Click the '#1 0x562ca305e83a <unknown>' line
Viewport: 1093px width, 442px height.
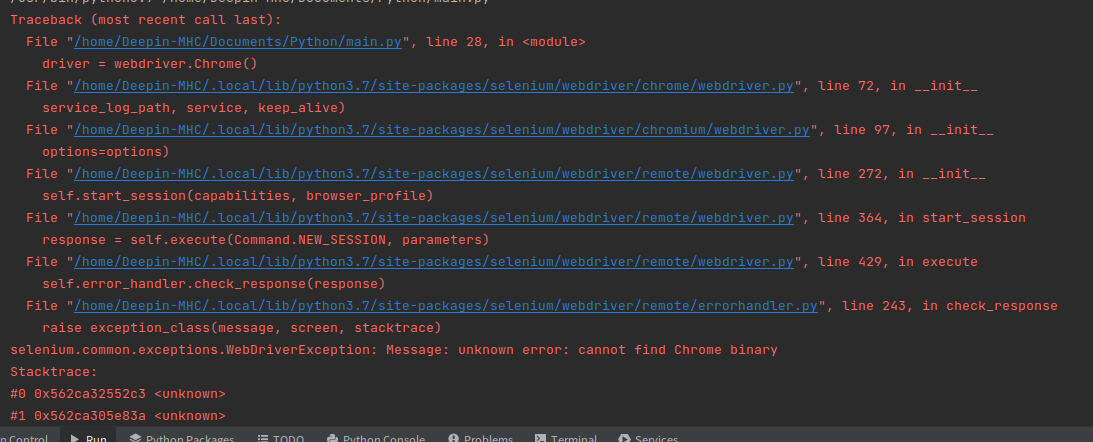coord(118,416)
